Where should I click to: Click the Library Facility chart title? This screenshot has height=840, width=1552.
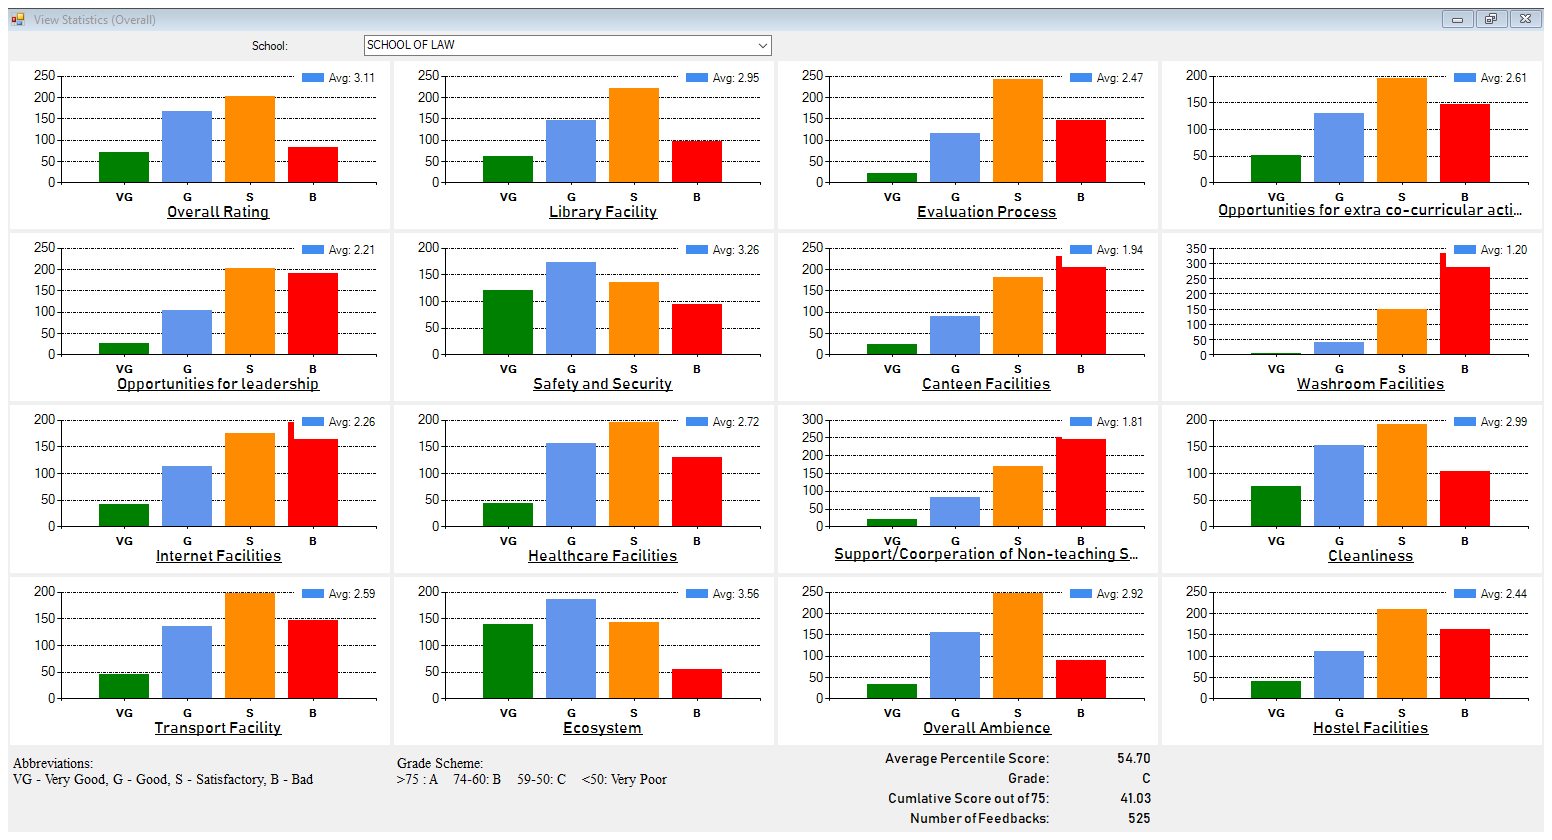pyautogui.click(x=603, y=212)
